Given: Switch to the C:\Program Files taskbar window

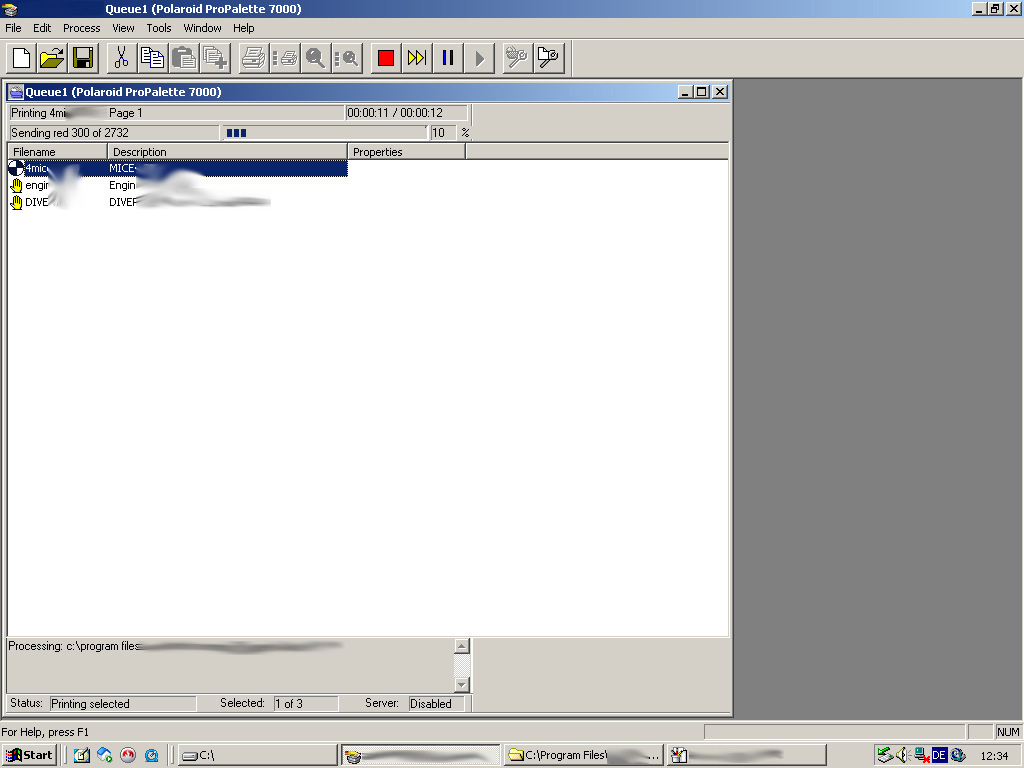Looking at the screenshot, I should pos(584,755).
